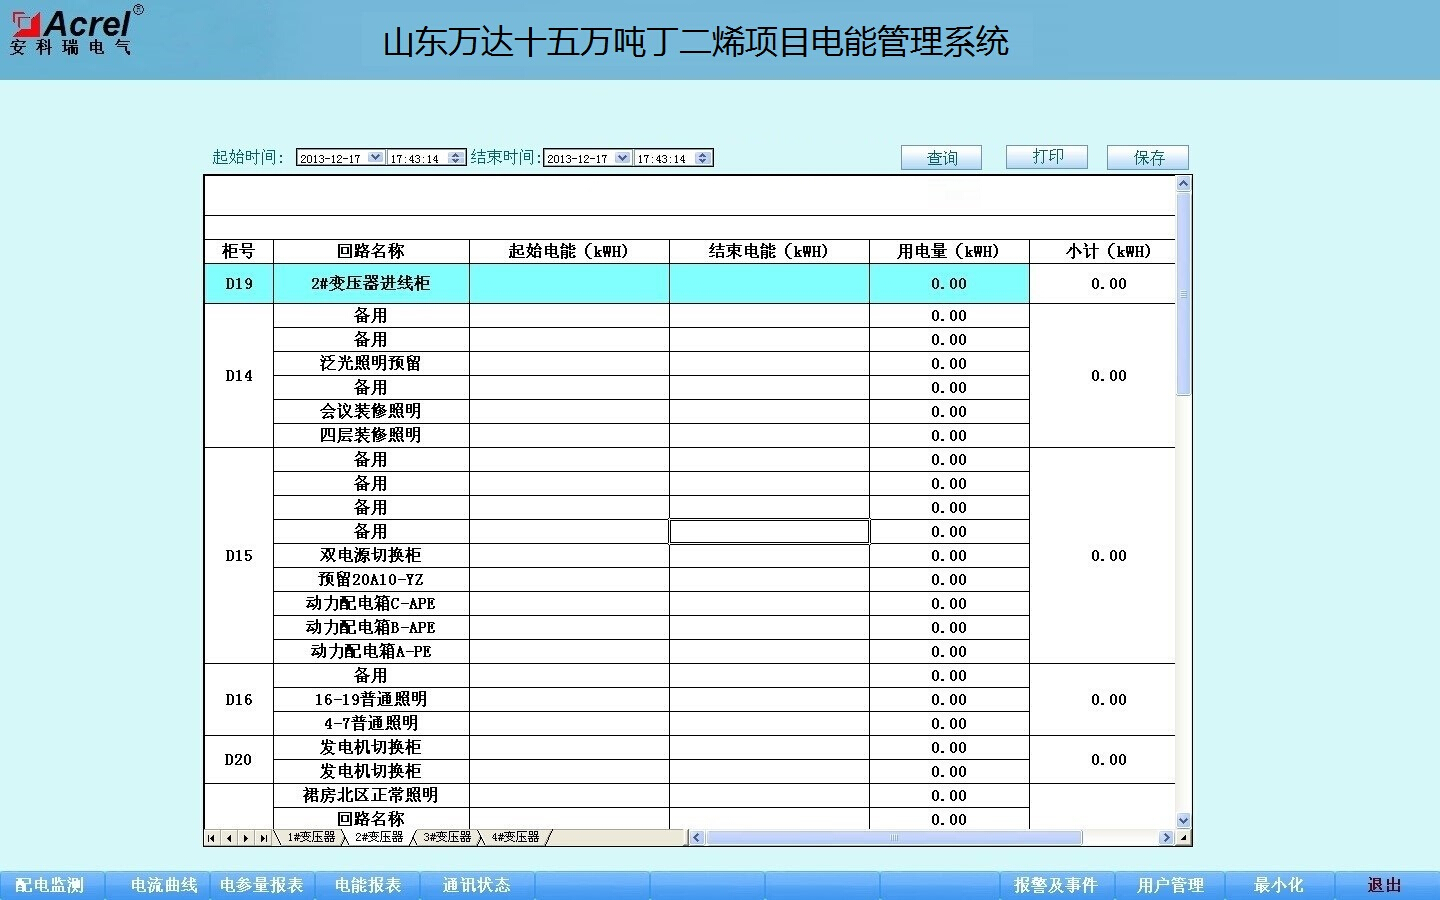1440x900 pixels.
Task: Open 电参量报表 from bottom menu
Action: point(261,885)
